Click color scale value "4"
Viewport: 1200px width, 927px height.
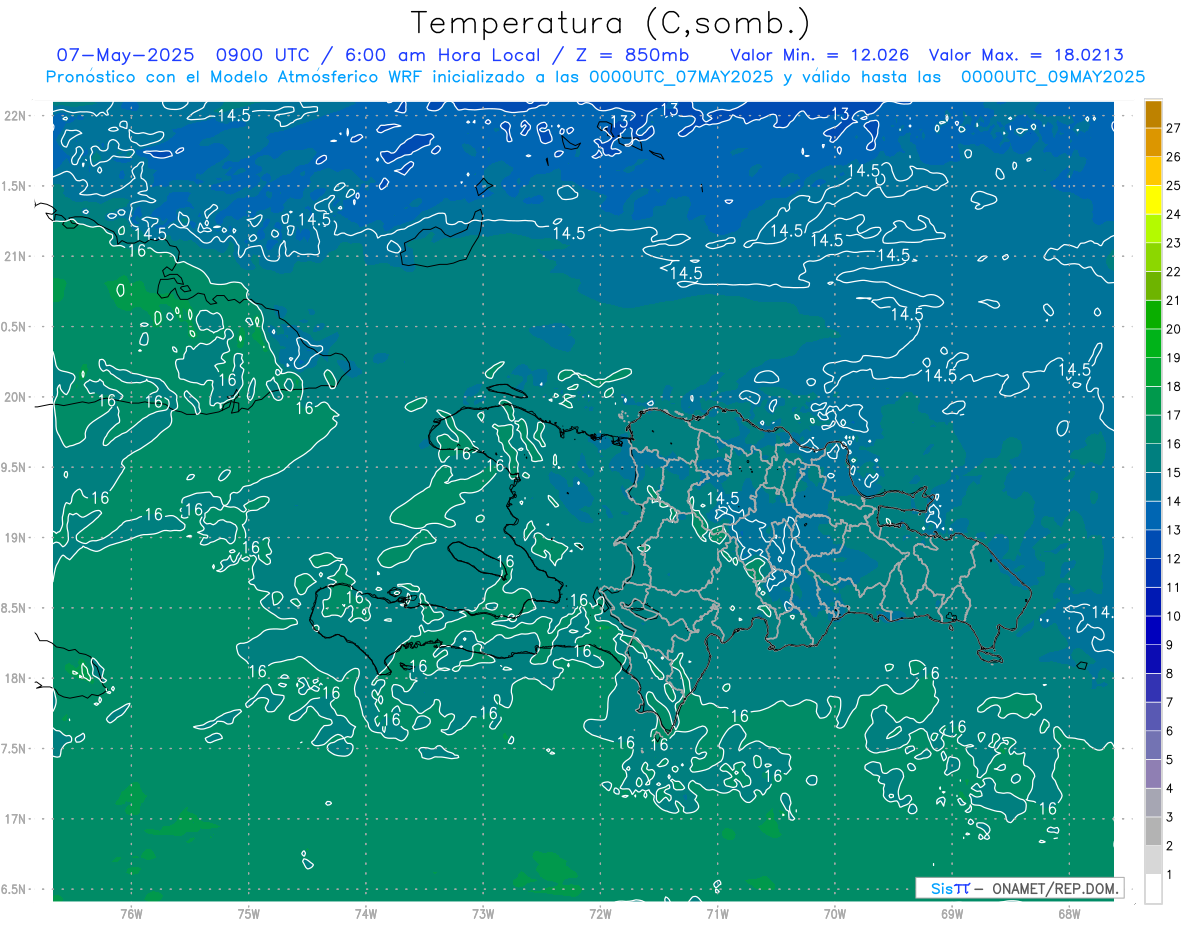[1171, 789]
